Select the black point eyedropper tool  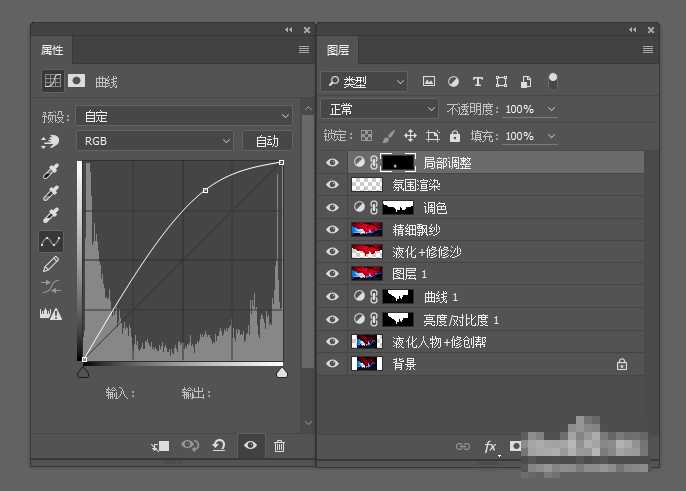[50, 171]
